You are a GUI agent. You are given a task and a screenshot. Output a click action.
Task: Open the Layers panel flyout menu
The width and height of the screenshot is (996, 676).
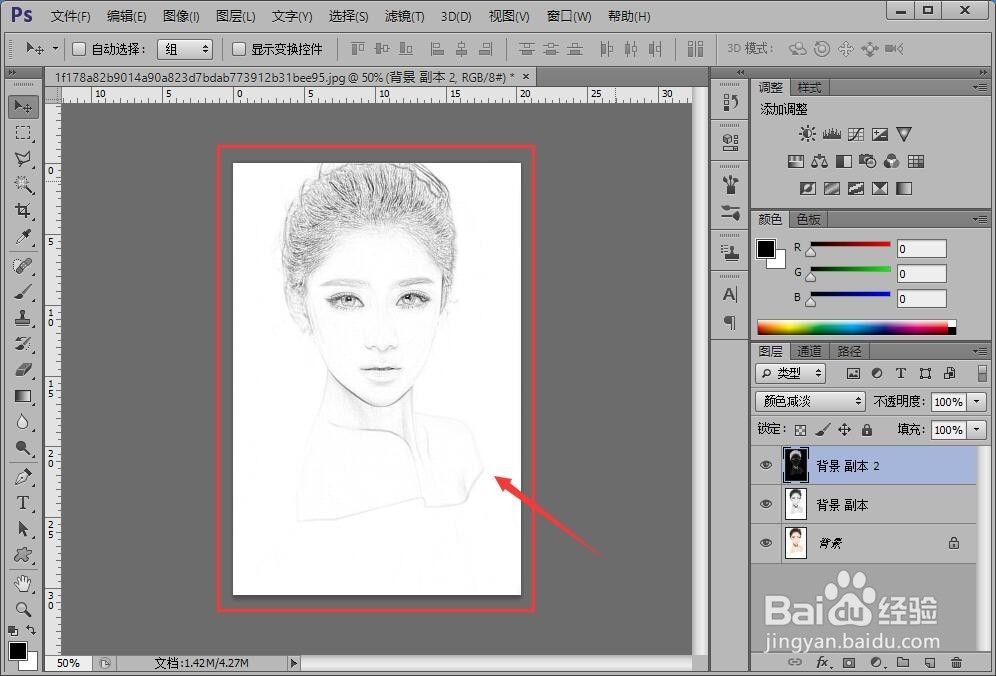click(x=980, y=351)
